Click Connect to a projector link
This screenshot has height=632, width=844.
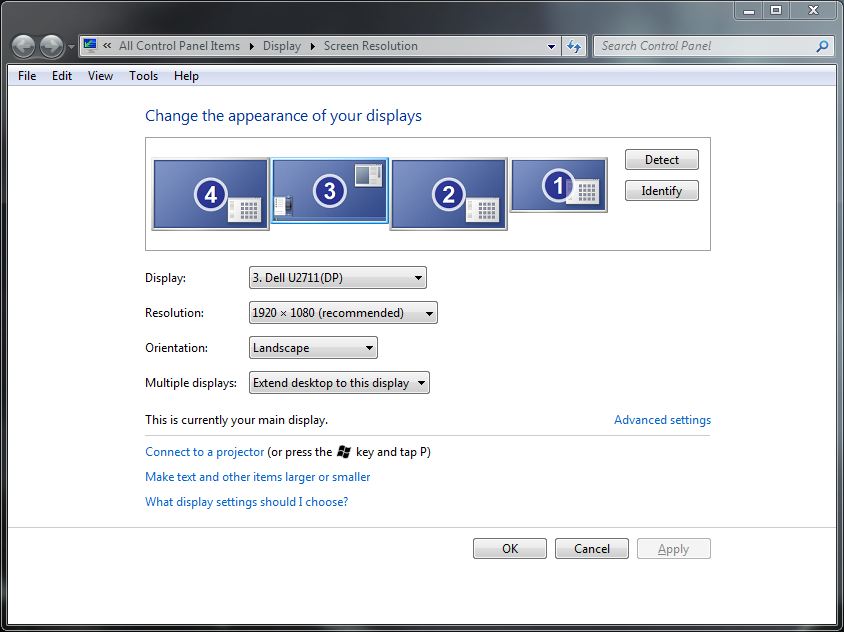[205, 452]
